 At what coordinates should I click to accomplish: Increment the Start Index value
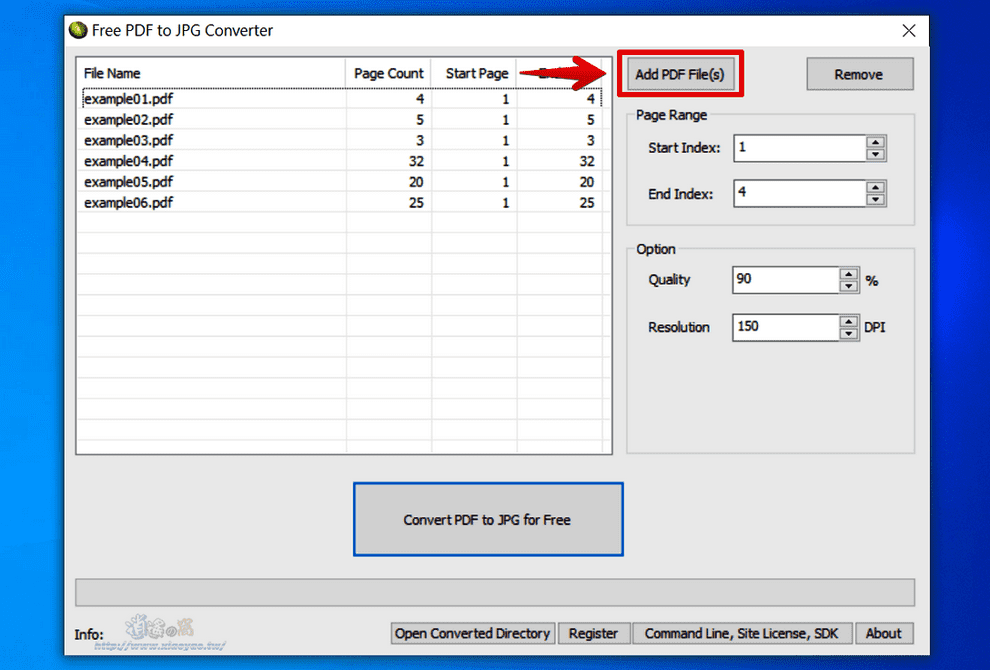876,143
